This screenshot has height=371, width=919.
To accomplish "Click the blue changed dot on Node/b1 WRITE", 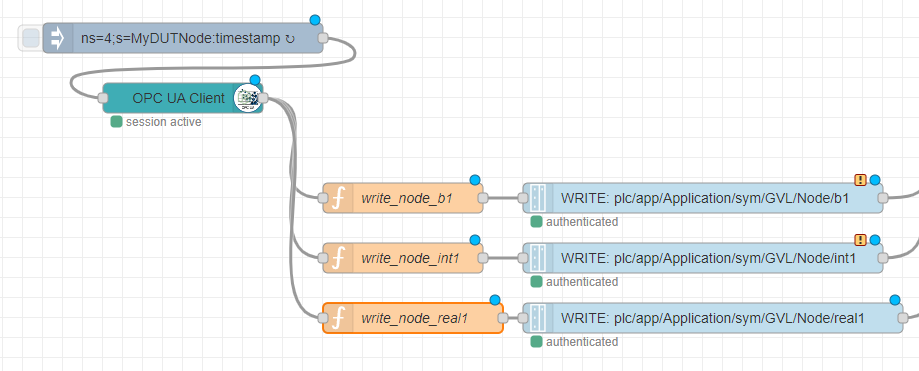I will coord(875,180).
